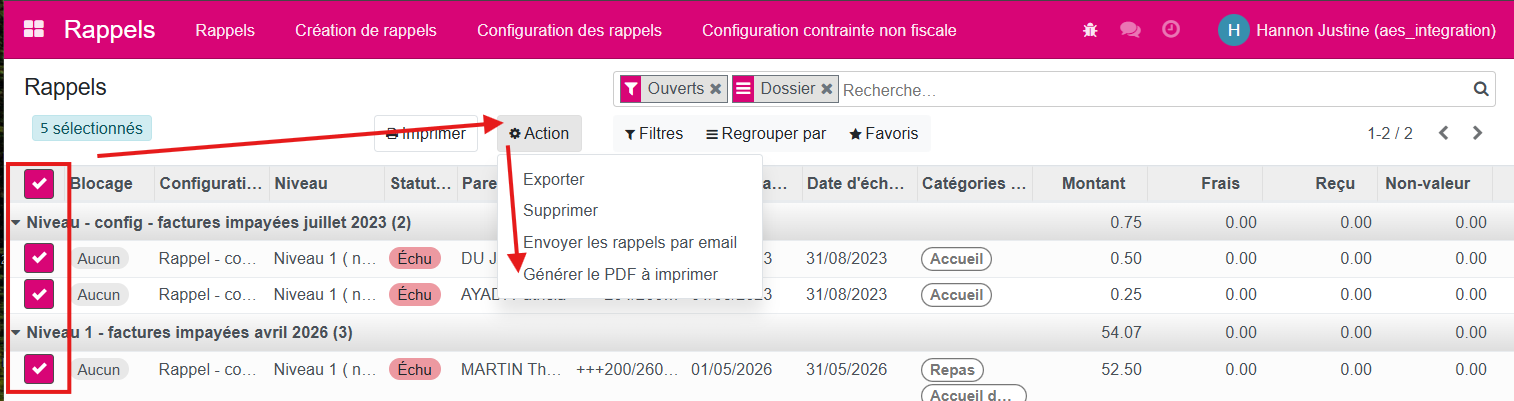
Task: Open Configuration des rappels menu
Action: [x=569, y=30]
